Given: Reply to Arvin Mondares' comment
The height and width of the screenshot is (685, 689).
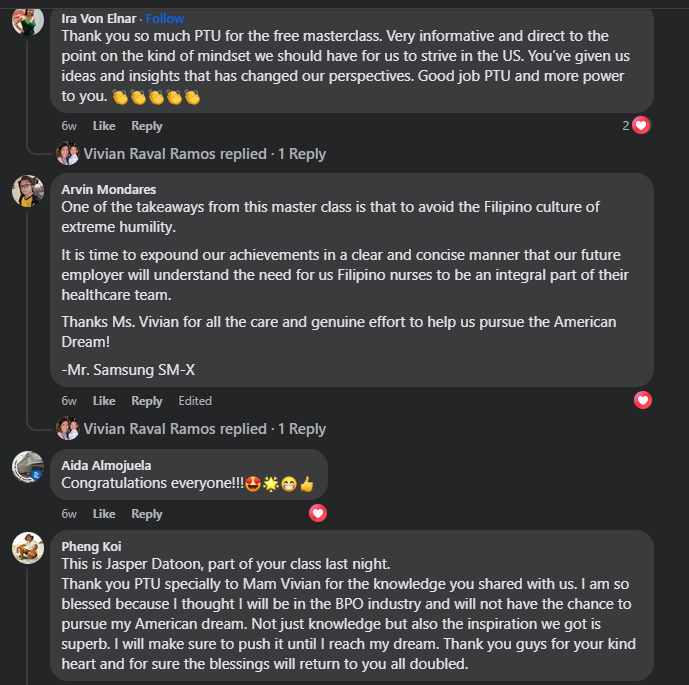Looking at the screenshot, I should (147, 401).
